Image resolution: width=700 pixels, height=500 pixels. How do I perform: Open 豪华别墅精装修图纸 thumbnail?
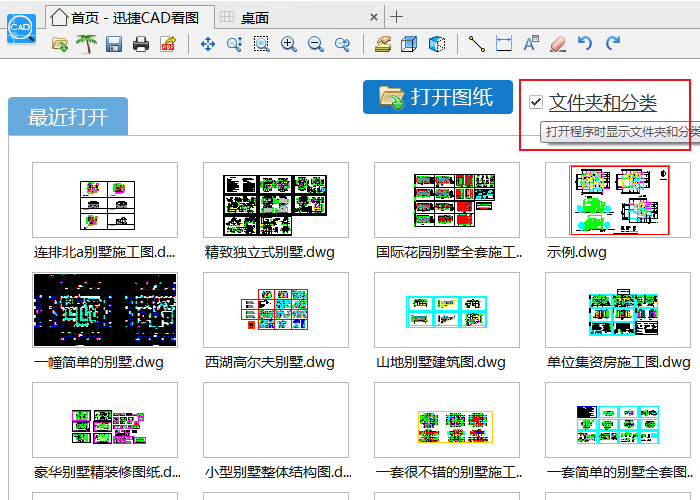point(105,420)
